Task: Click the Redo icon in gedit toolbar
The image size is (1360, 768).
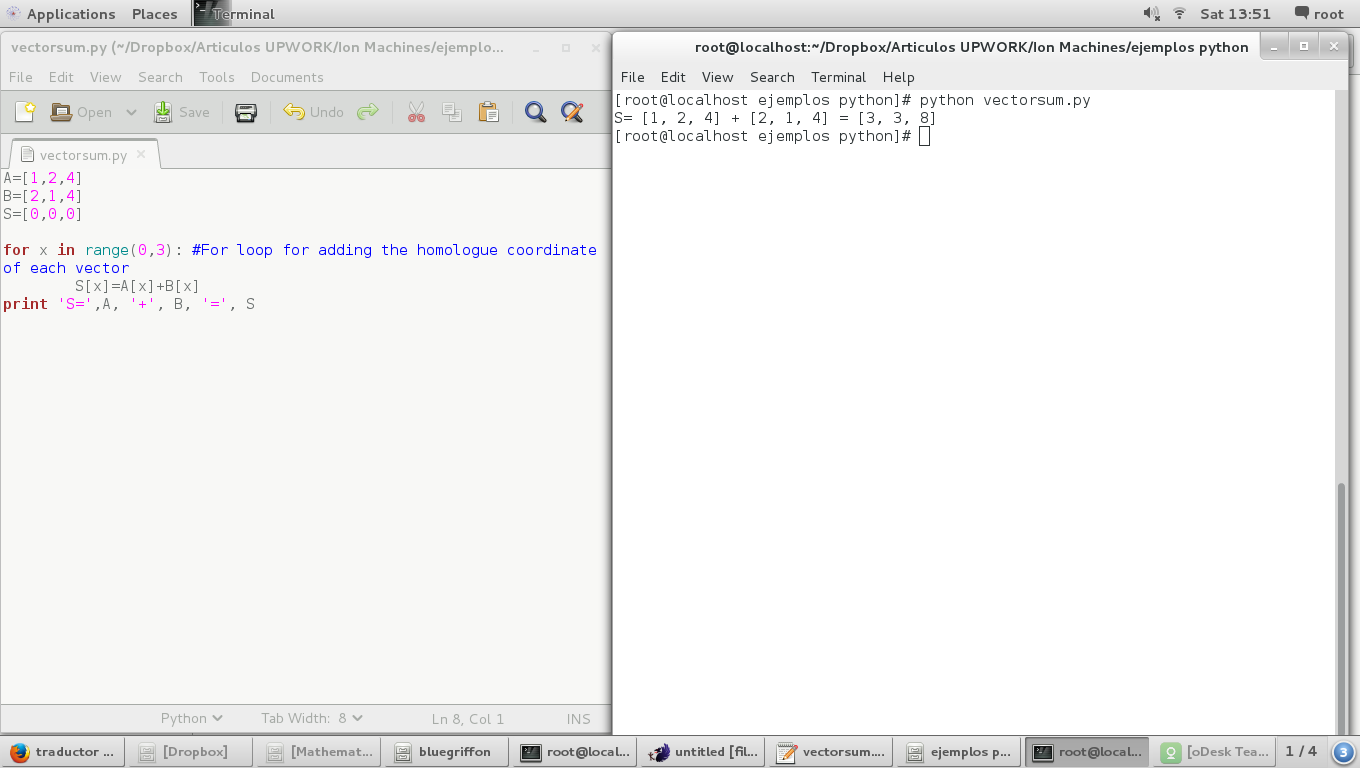Action: point(367,112)
